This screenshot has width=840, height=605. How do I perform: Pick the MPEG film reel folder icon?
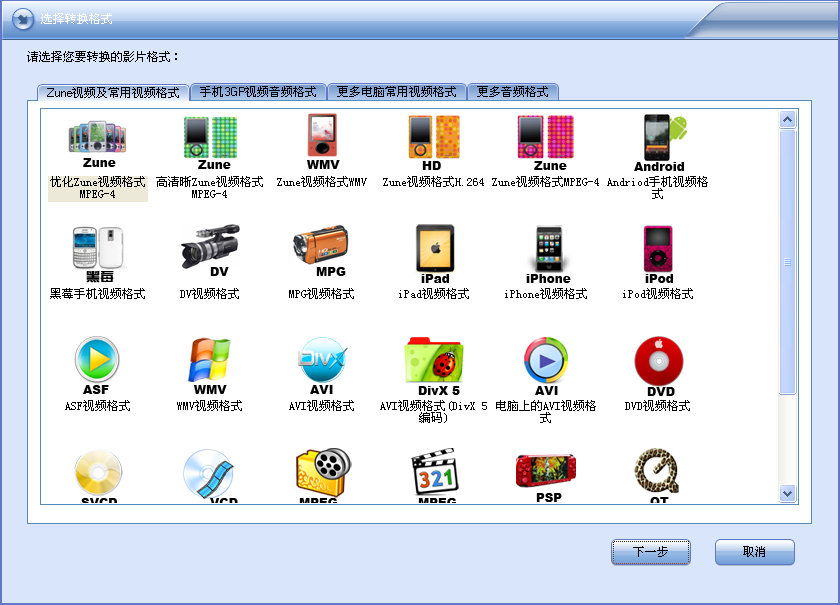click(x=322, y=475)
